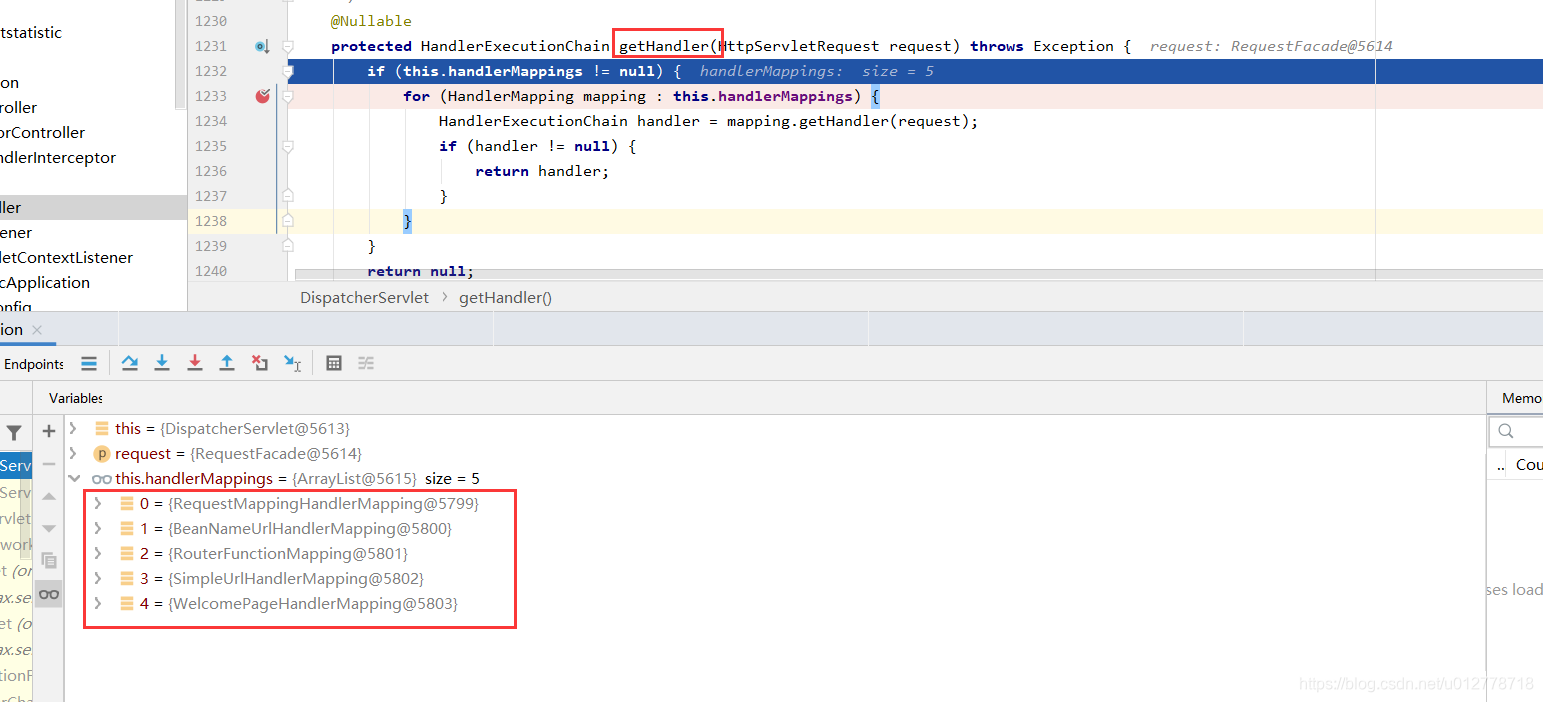Collapse fold marker at line 1235

click(x=288, y=146)
